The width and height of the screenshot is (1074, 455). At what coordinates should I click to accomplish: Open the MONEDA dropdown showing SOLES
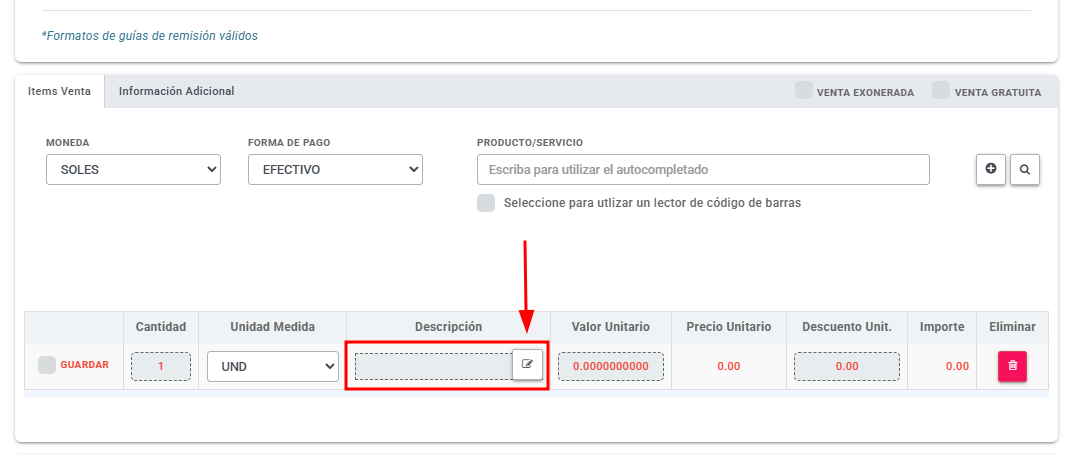134,169
